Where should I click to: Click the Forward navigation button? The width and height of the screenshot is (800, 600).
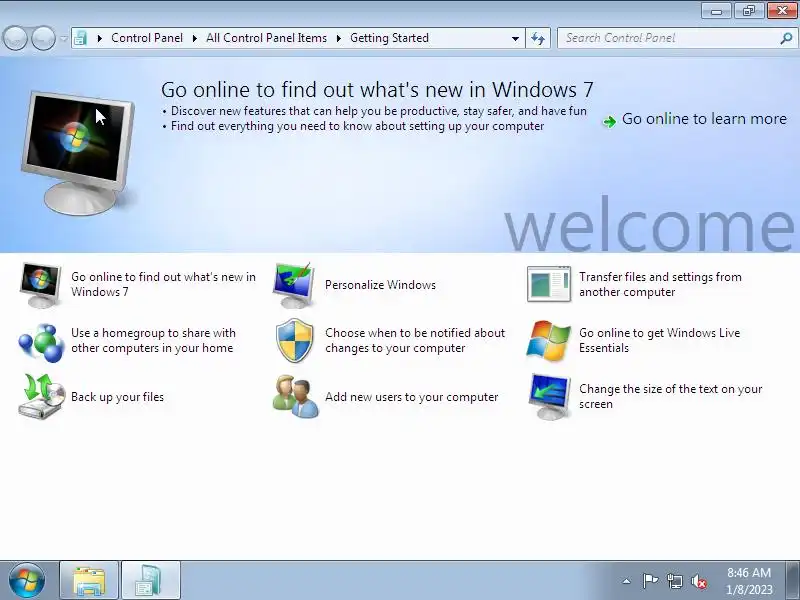click(x=43, y=38)
